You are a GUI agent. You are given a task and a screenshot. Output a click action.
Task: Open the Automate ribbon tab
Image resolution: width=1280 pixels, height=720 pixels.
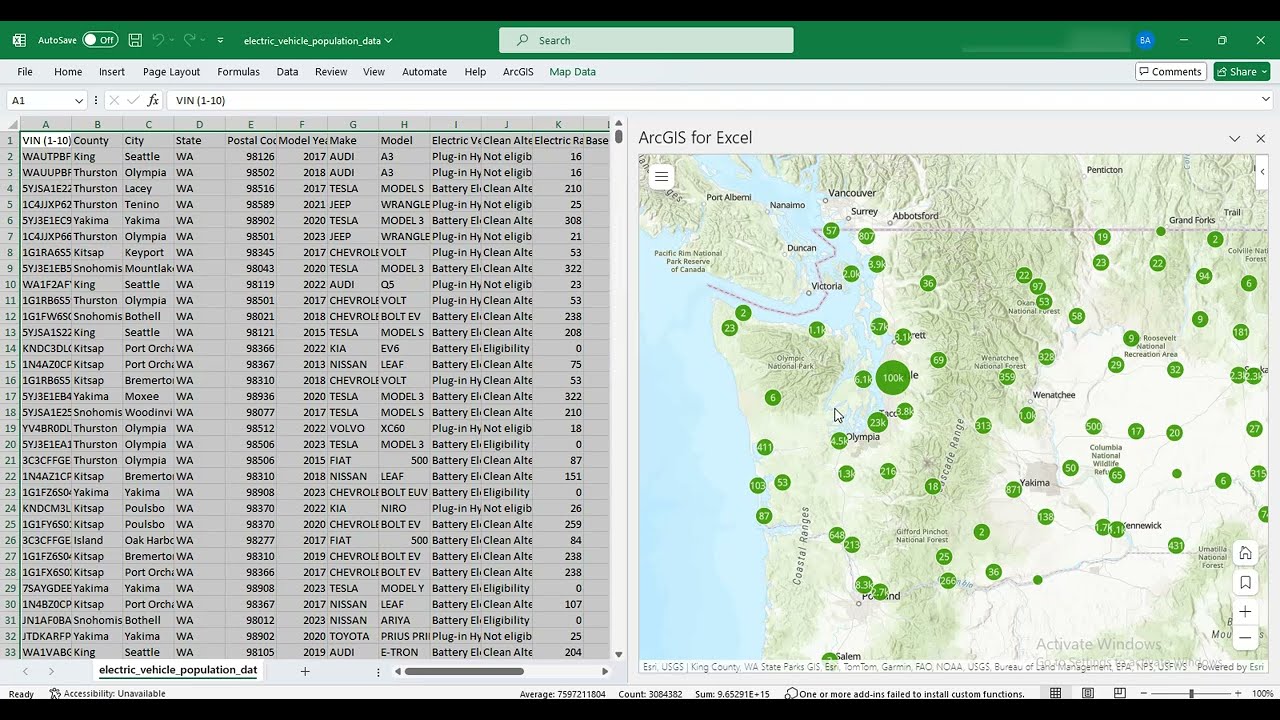[x=424, y=71]
